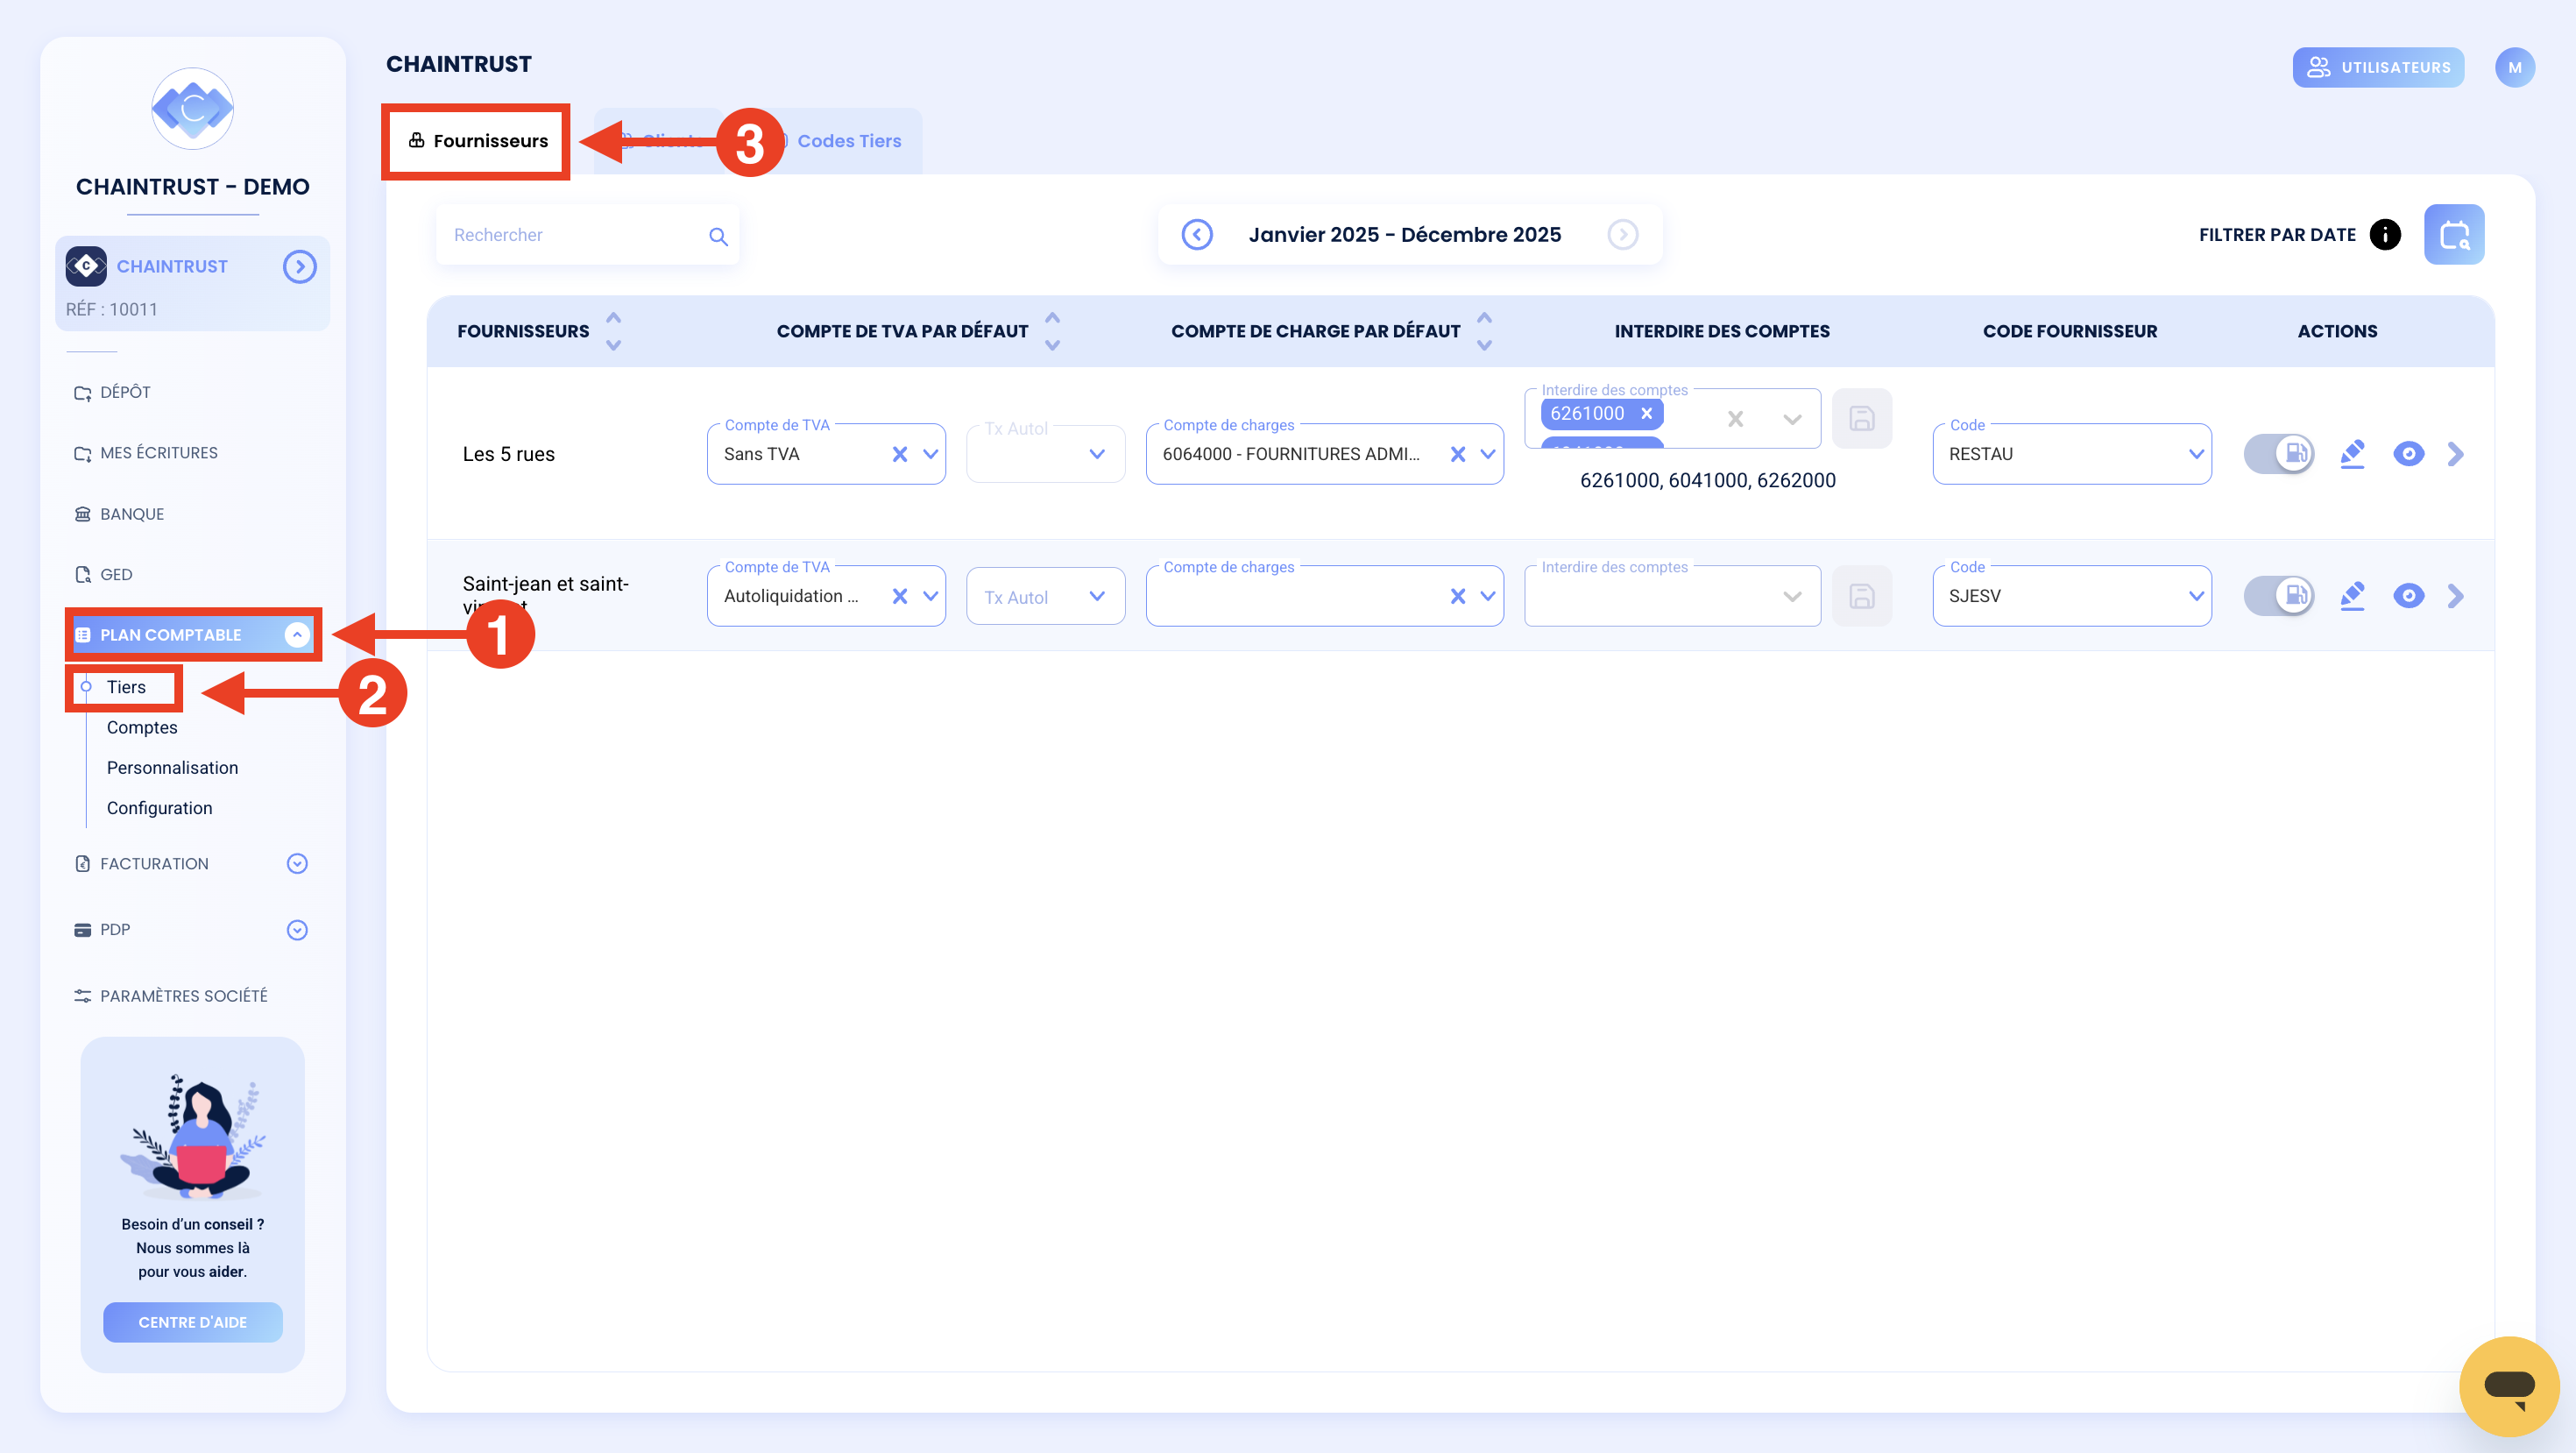This screenshot has height=1453, width=2576.
Task: Click supplier name Les 5 rues
Action: coord(508,454)
